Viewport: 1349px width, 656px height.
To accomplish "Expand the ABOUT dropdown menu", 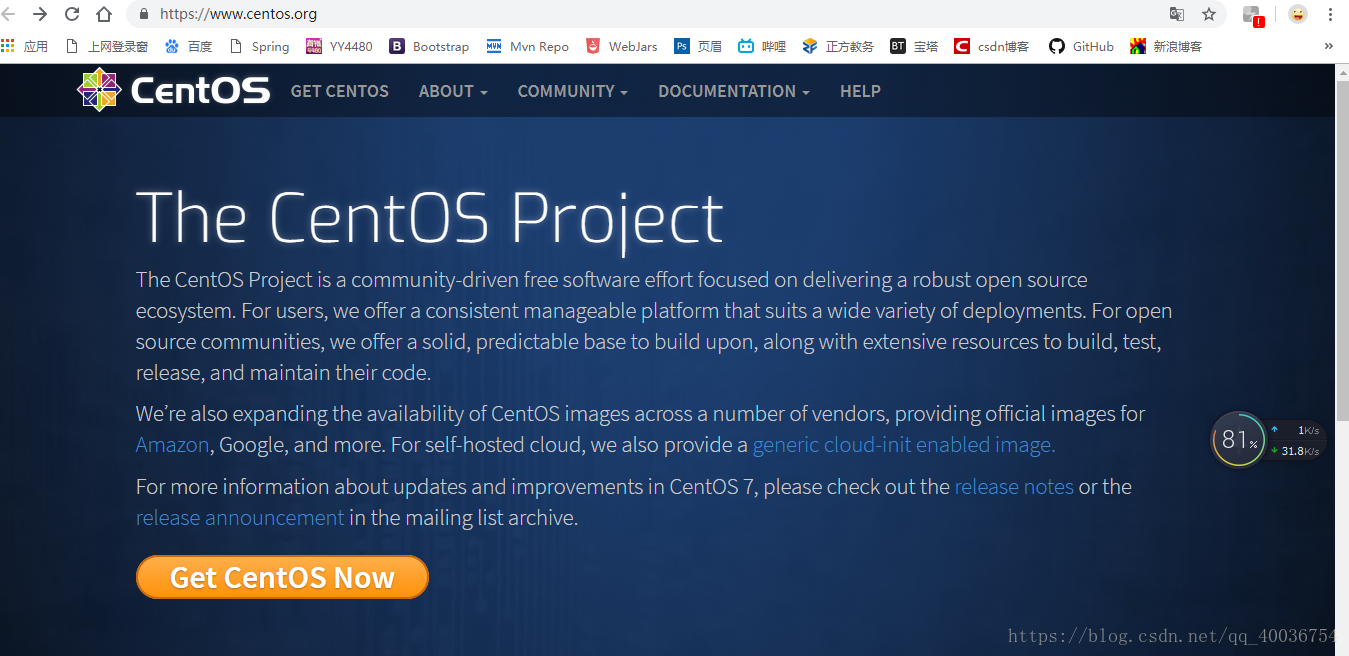I will click(x=453, y=91).
